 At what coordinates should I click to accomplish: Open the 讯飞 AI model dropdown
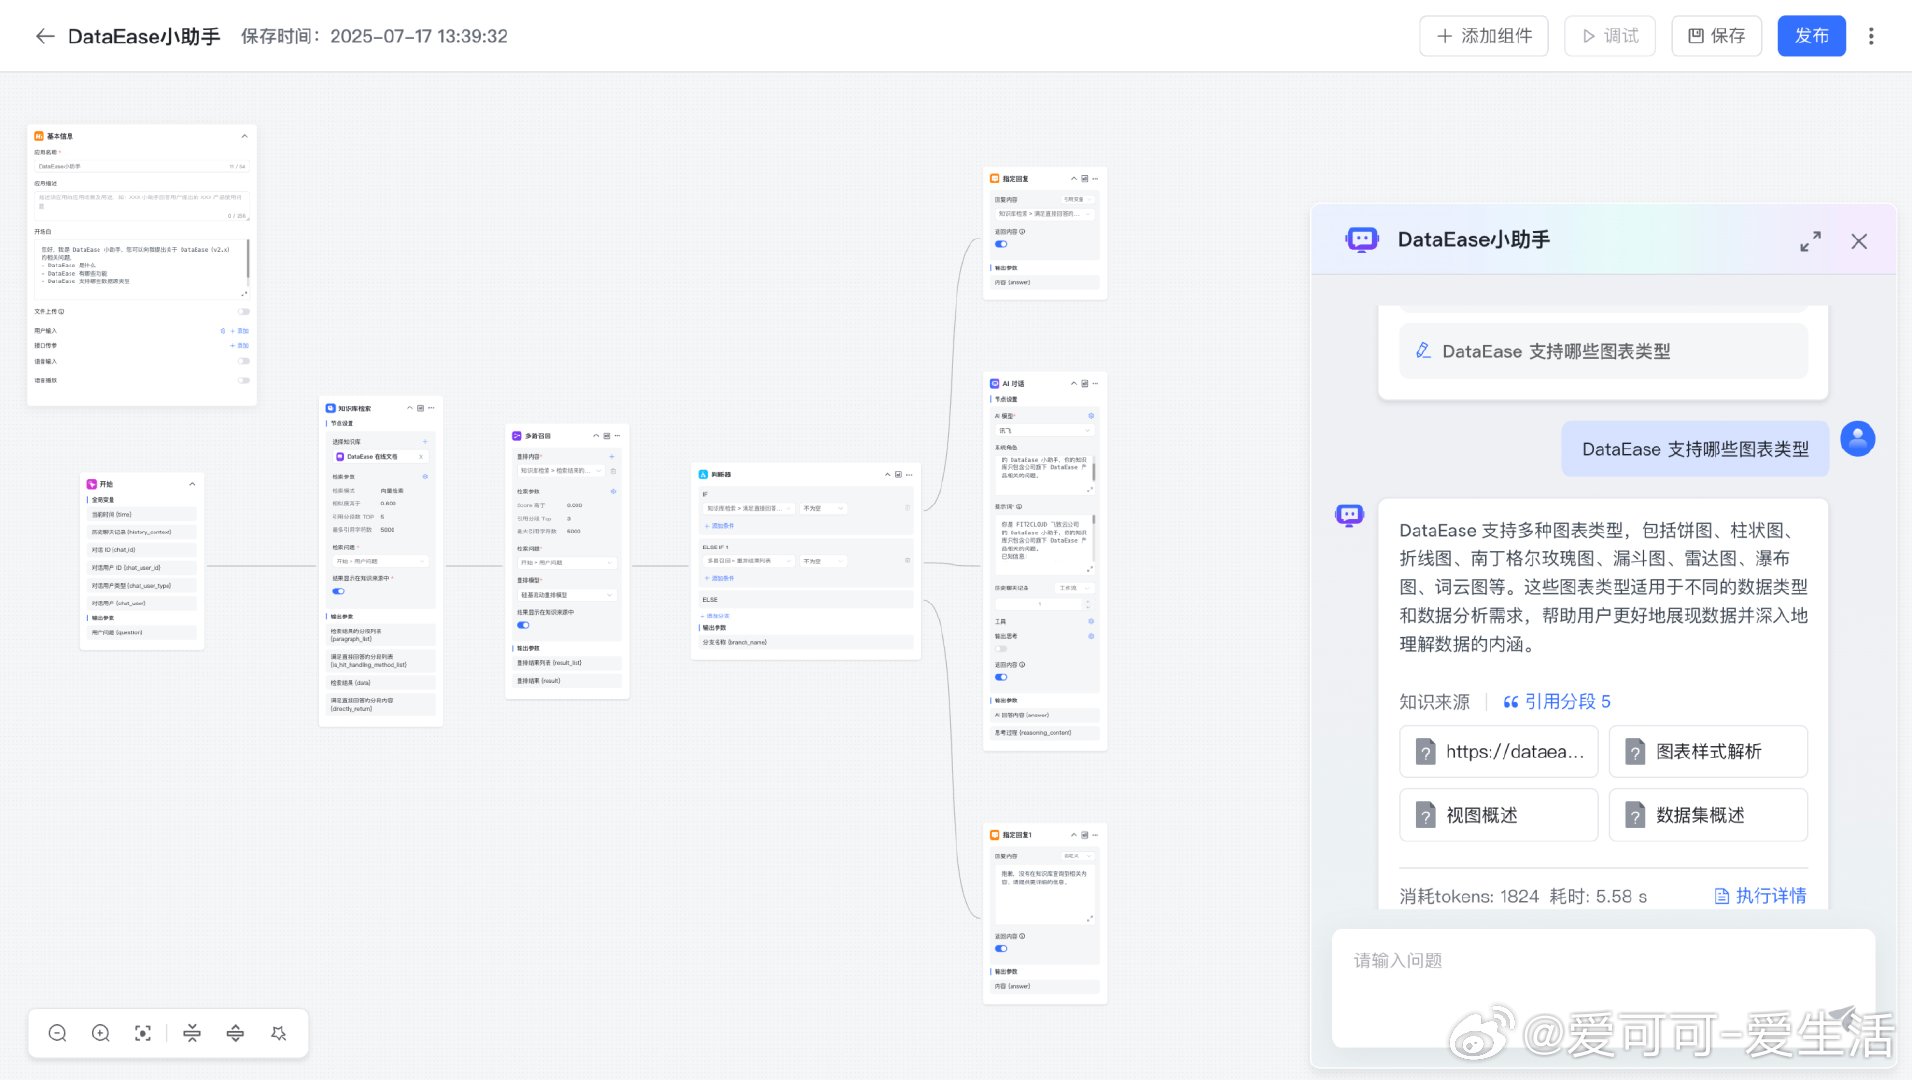point(1044,430)
